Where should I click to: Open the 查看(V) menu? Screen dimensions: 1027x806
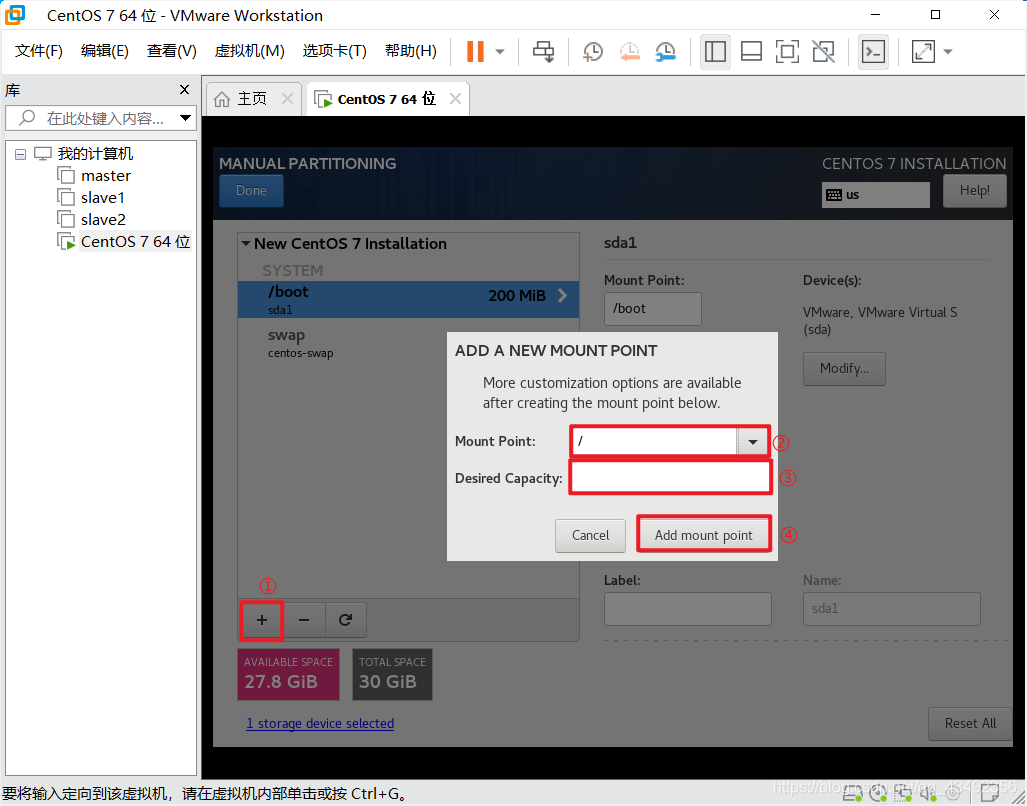pos(172,51)
